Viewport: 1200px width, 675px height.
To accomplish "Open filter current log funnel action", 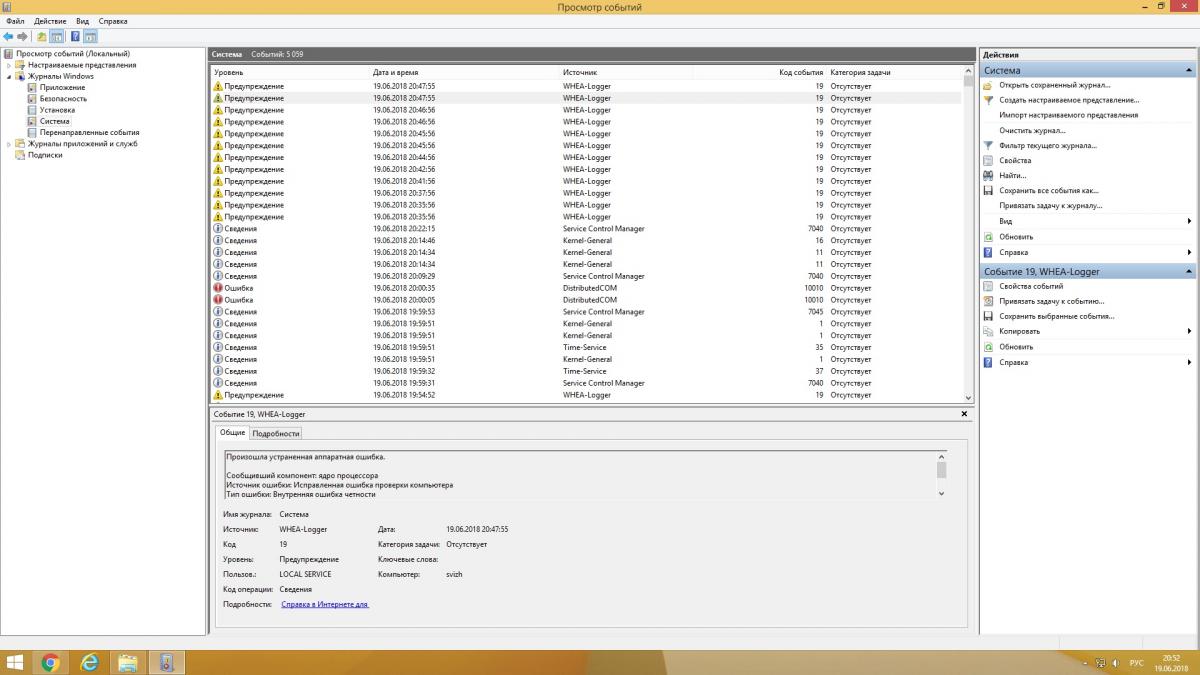I will tap(988, 146).
